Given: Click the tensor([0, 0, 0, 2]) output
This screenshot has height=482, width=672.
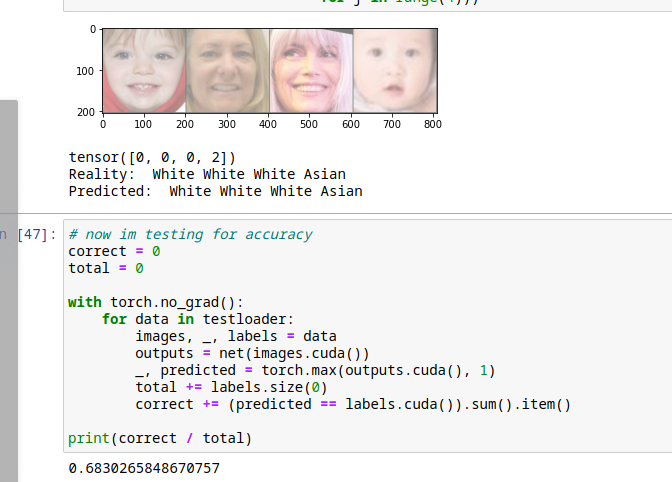Looking at the screenshot, I should tap(152, 157).
